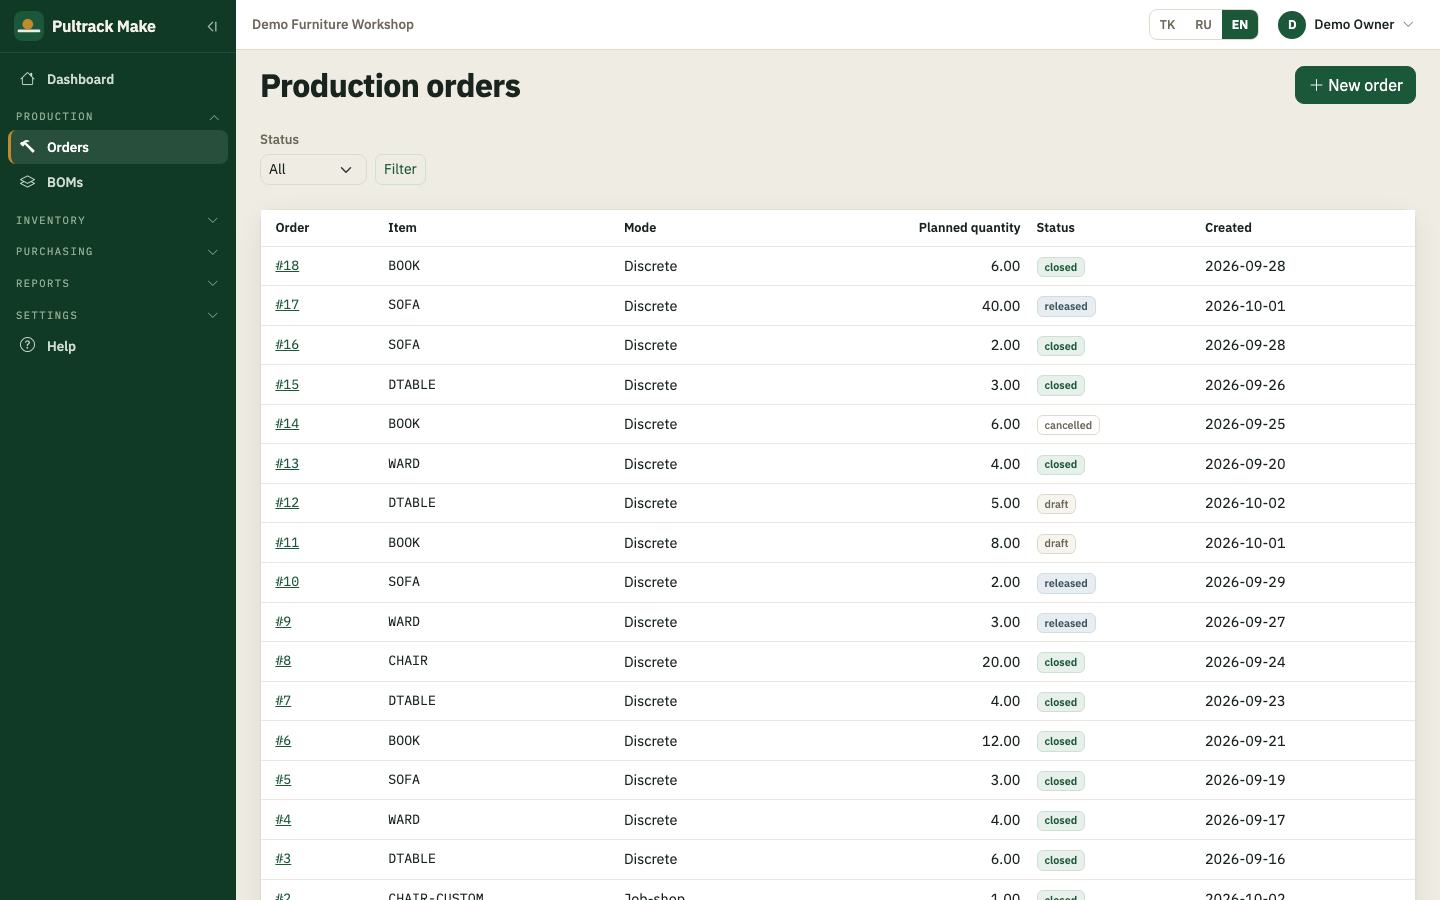Click the 40.00 planned quantity value
Image resolution: width=1440 pixels, height=900 pixels.
(x=1001, y=306)
